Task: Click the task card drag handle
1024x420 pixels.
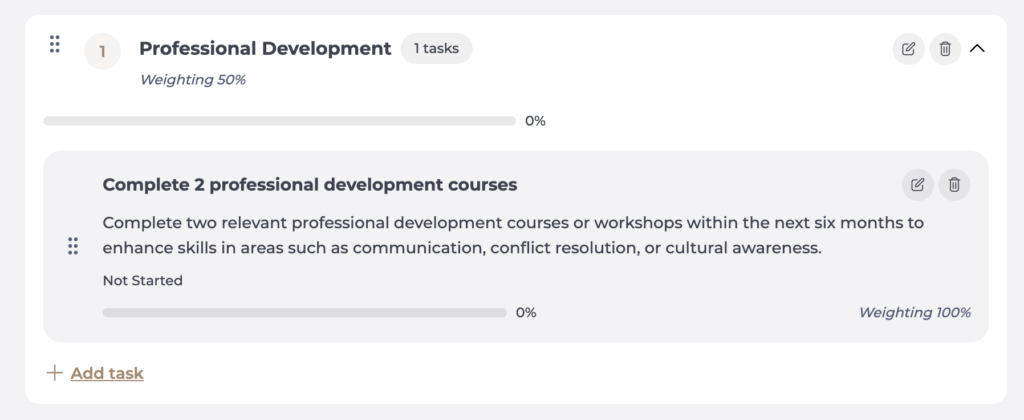Action: click(73, 246)
